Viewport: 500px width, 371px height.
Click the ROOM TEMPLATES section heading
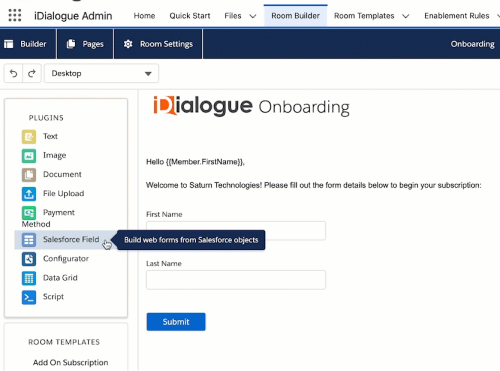tap(64, 342)
